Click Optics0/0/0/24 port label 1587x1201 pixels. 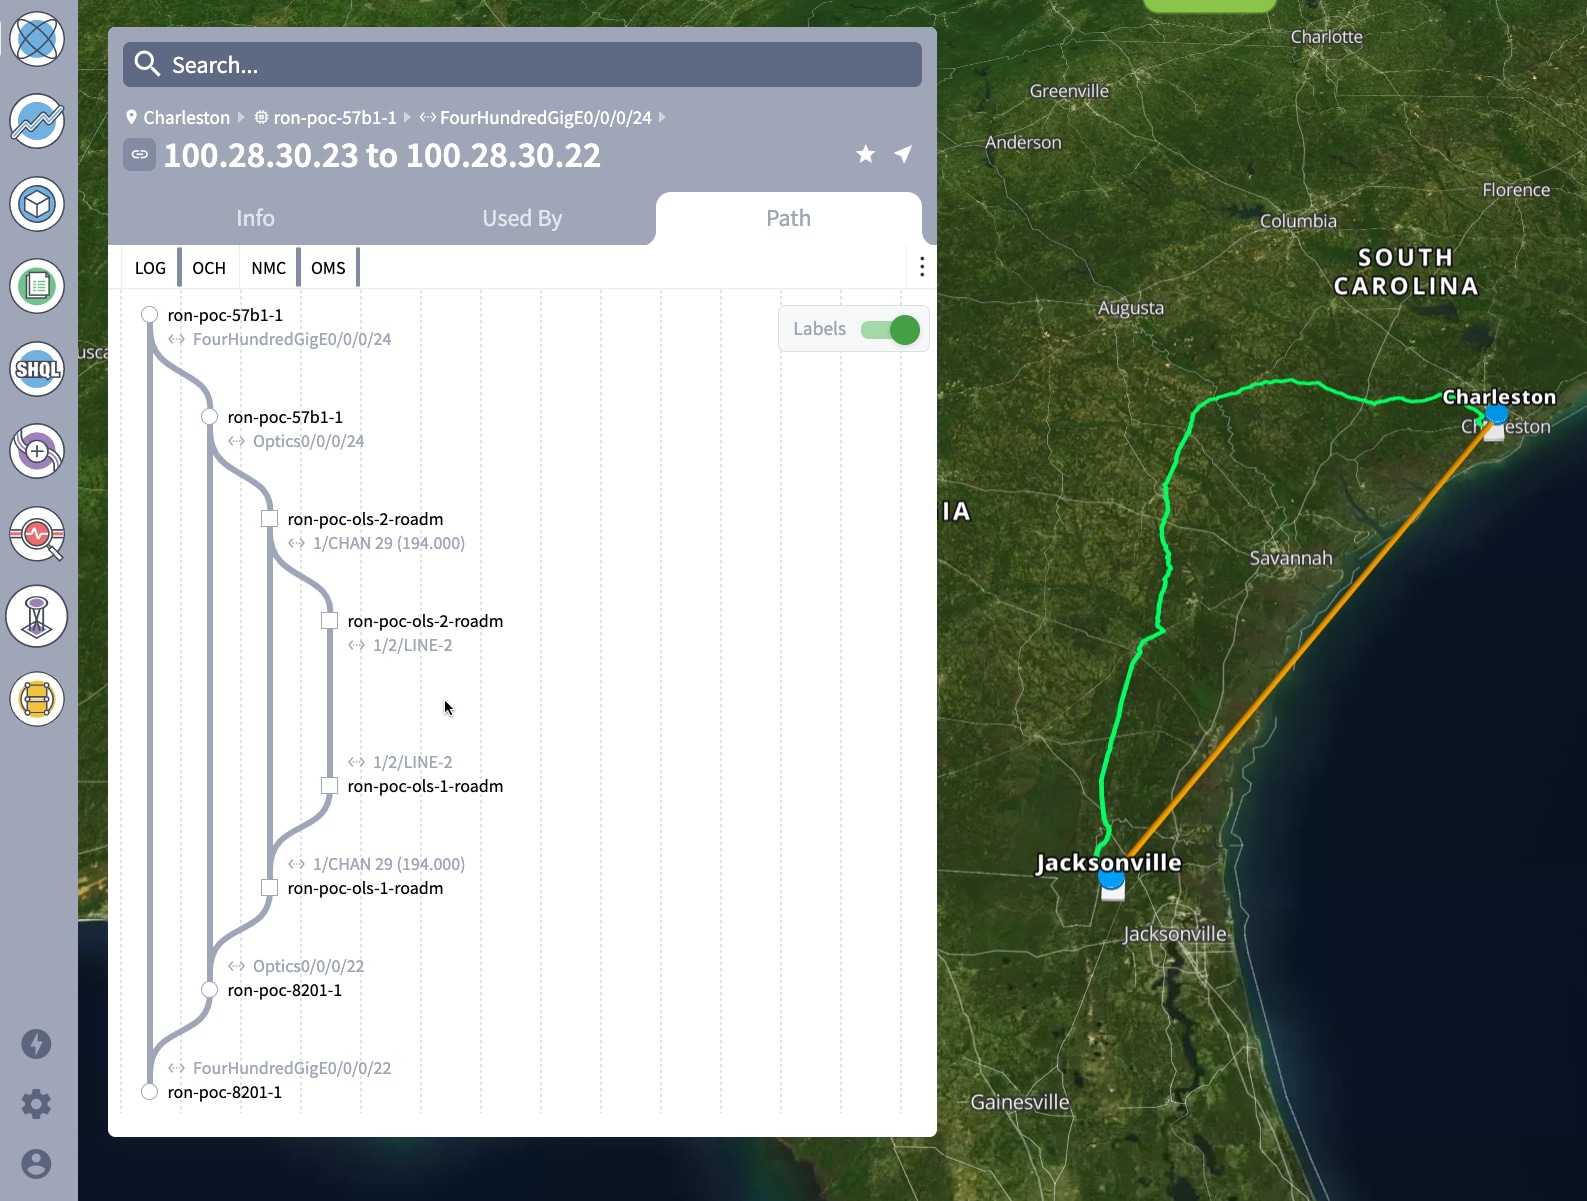click(308, 441)
